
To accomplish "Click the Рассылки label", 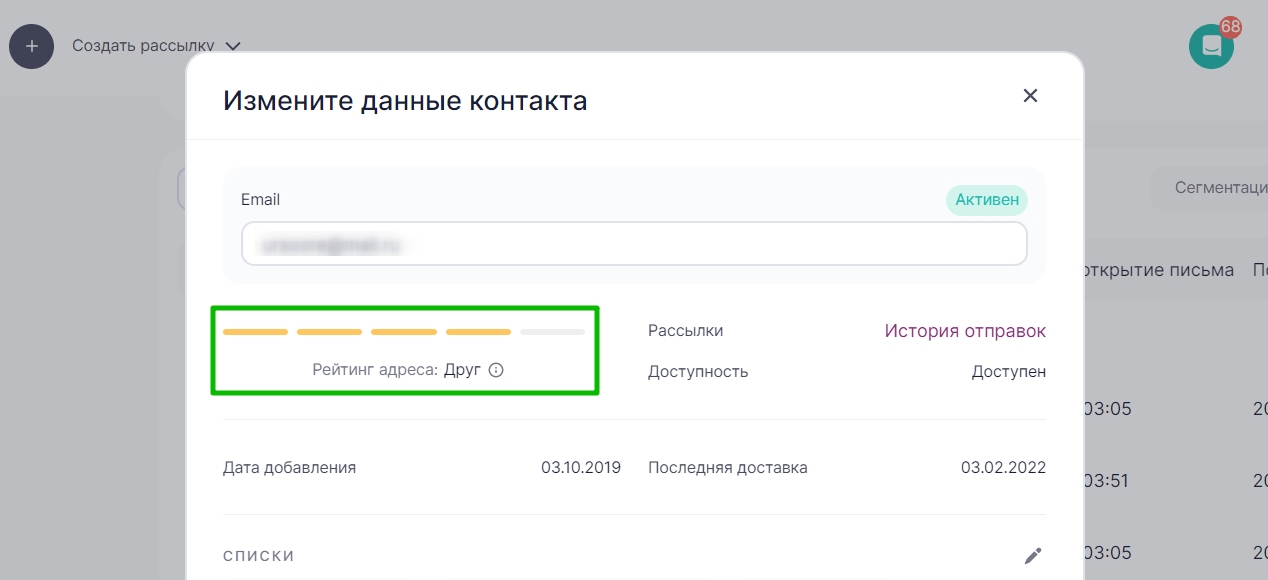I will pyautogui.click(x=685, y=331).
